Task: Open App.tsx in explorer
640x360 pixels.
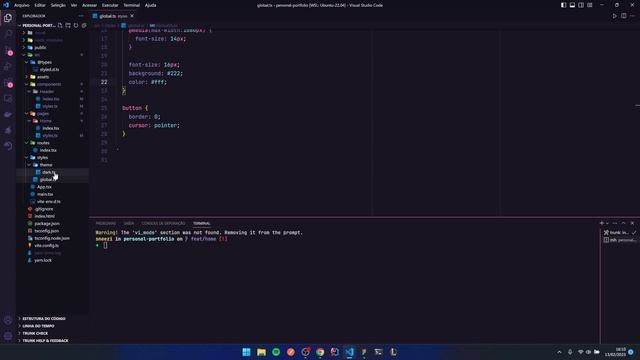Action: coord(44,187)
